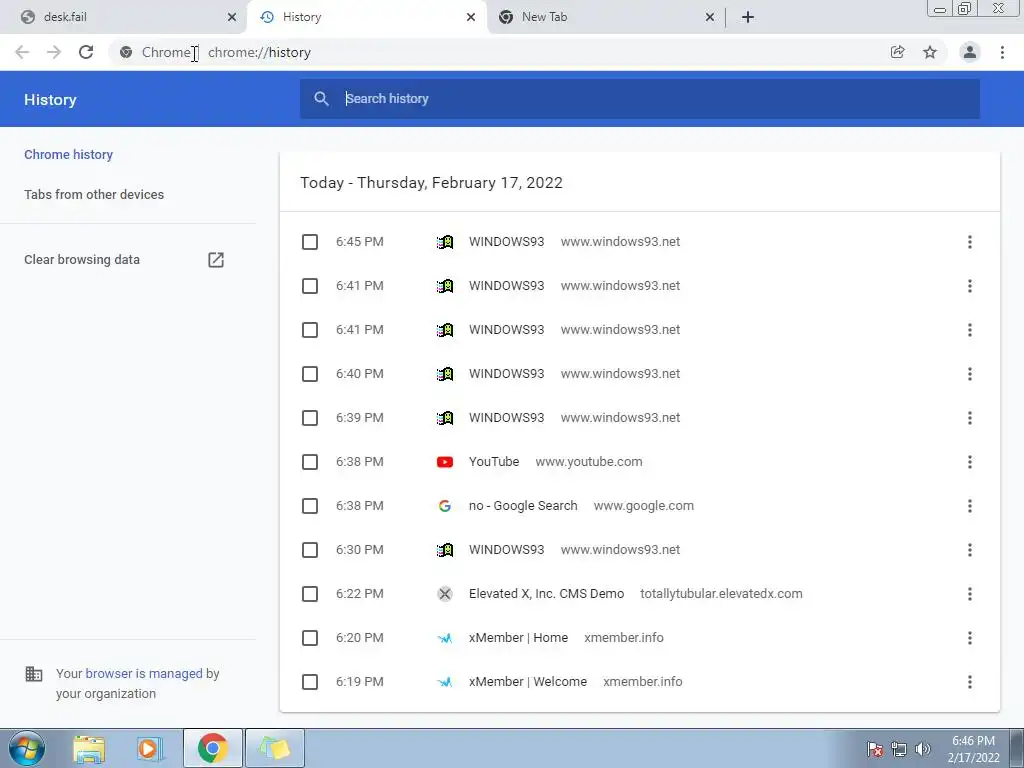Click the Google favicon in the 6:38 PM entry
The height and width of the screenshot is (768, 1024).
tap(445, 505)
